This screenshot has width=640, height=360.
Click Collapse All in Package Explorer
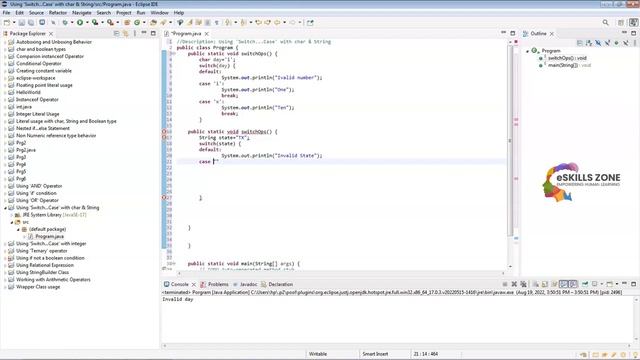click(x=117, y=33)
